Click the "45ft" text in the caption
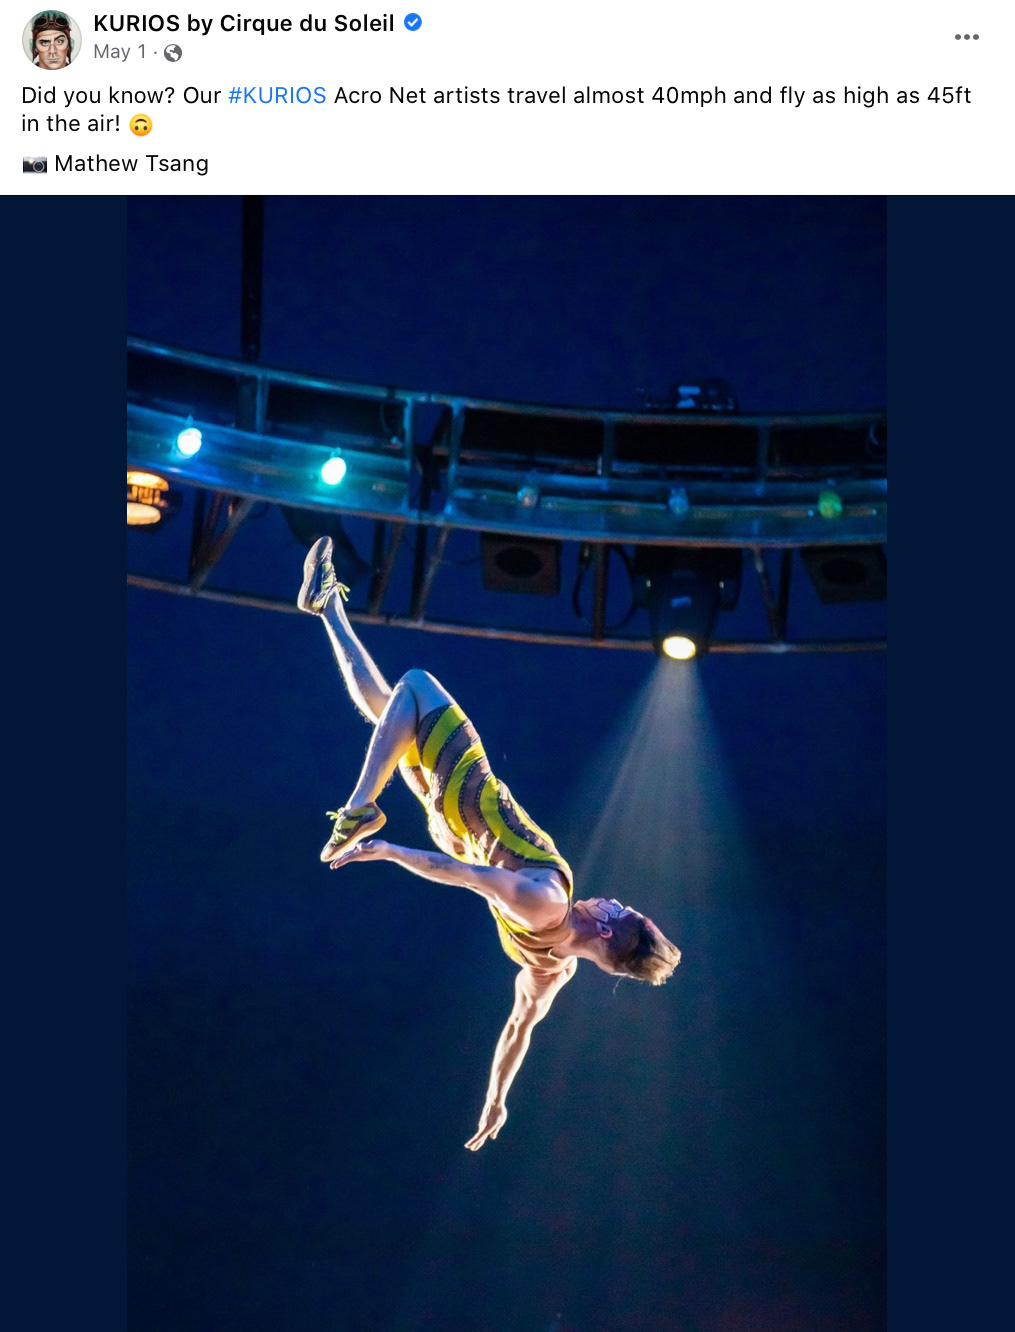This screenshot has height=1332, width=1015. pos(949,96)
